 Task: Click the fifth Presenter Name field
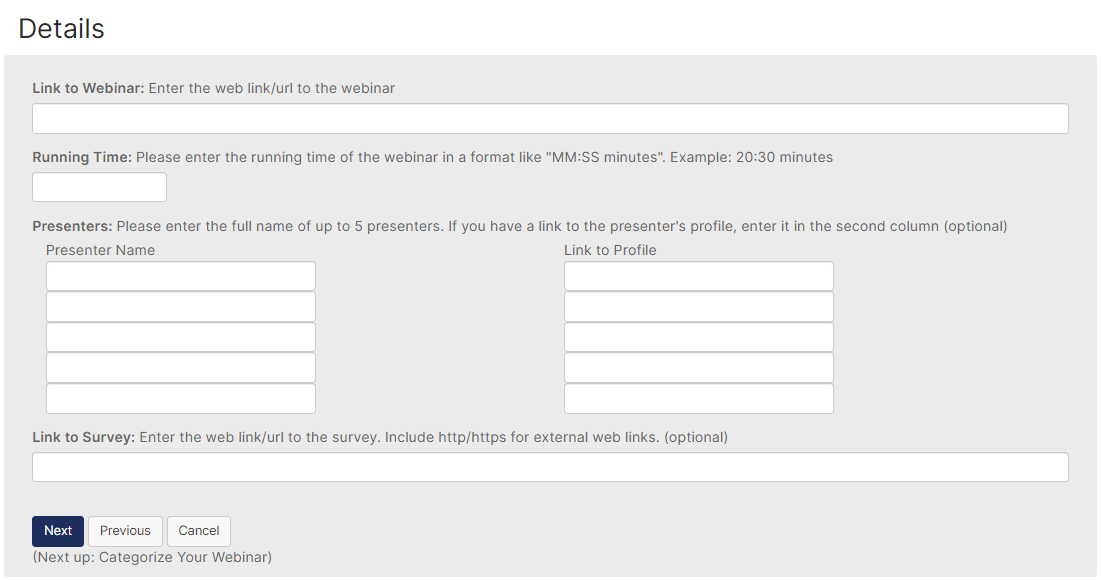pos(181,399)
